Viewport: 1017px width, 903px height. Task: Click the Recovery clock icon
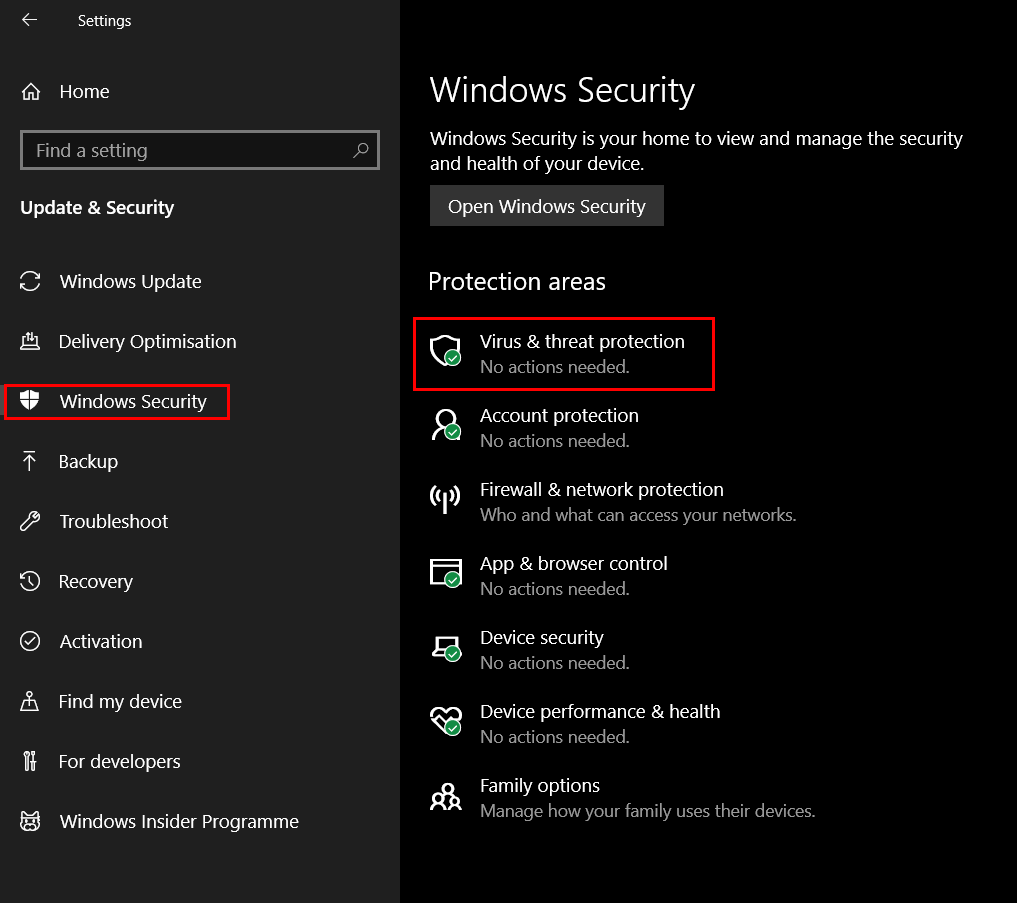[30, 581]
